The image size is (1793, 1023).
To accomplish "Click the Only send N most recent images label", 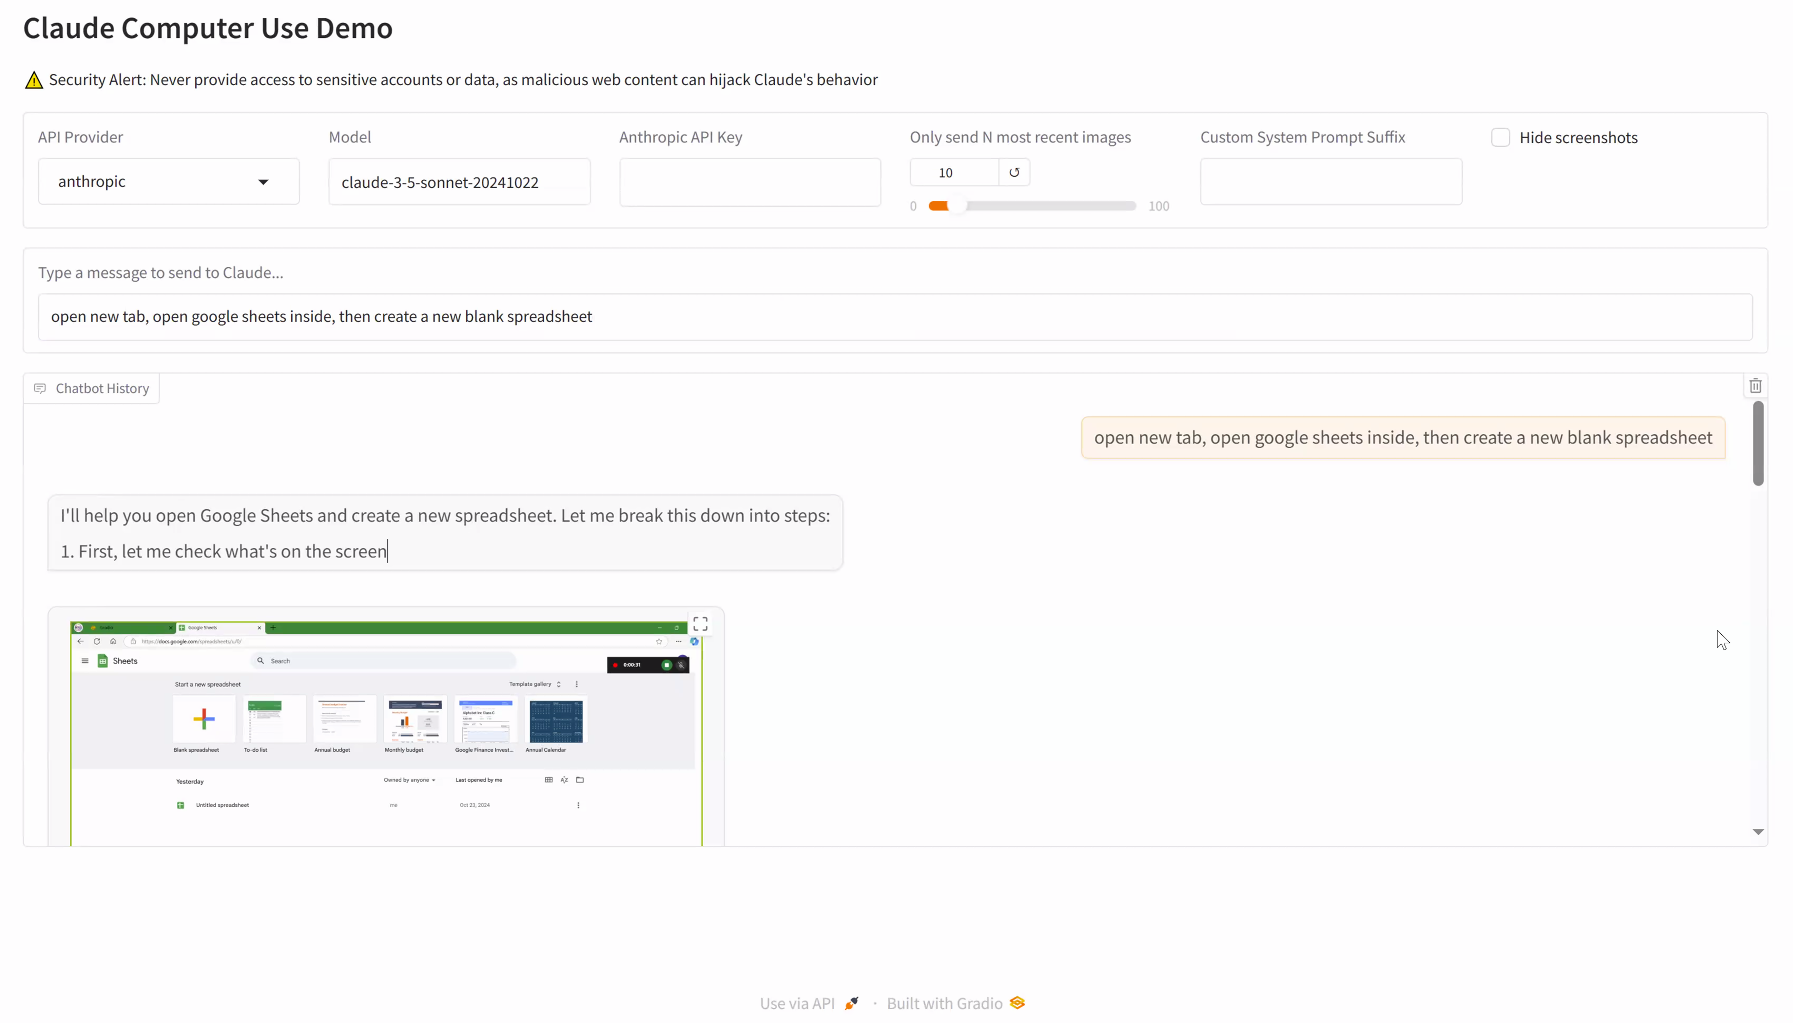I will (1020, 137).
